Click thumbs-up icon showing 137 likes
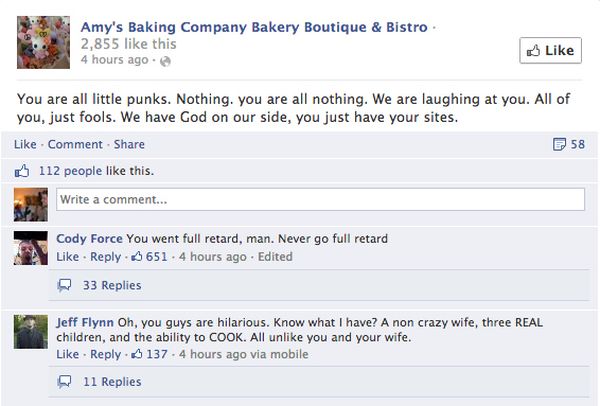Viewport: 600px width, 406px height. [137, 354]
